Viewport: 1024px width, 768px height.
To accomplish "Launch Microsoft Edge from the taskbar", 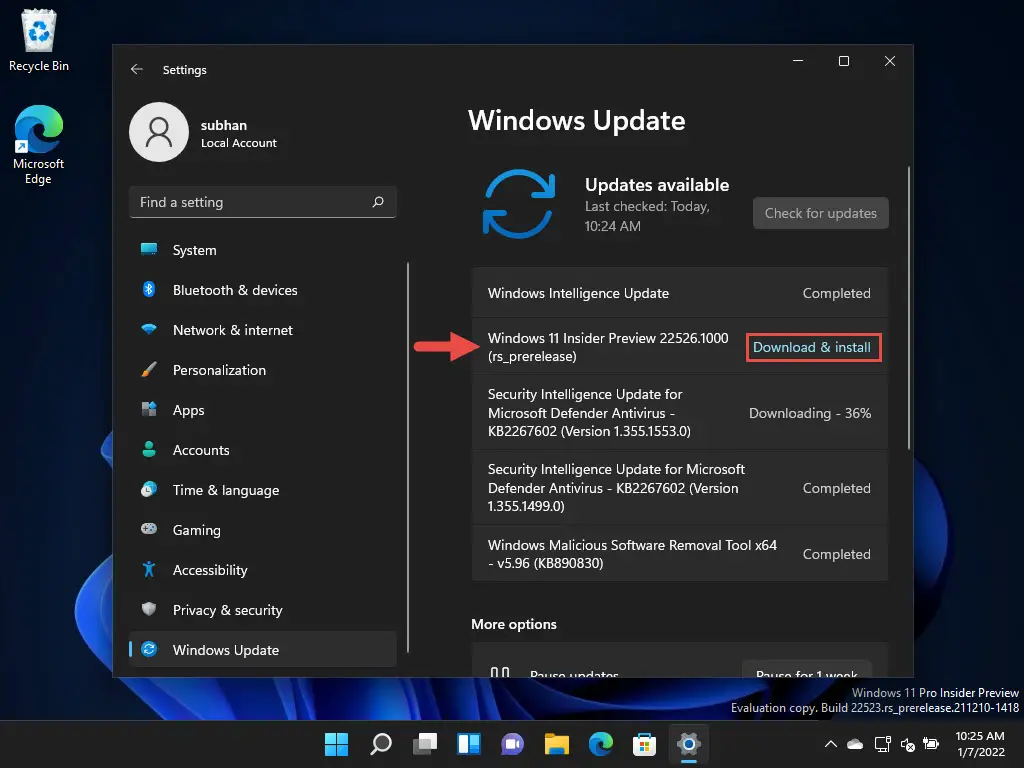I will tap(601, 744).
